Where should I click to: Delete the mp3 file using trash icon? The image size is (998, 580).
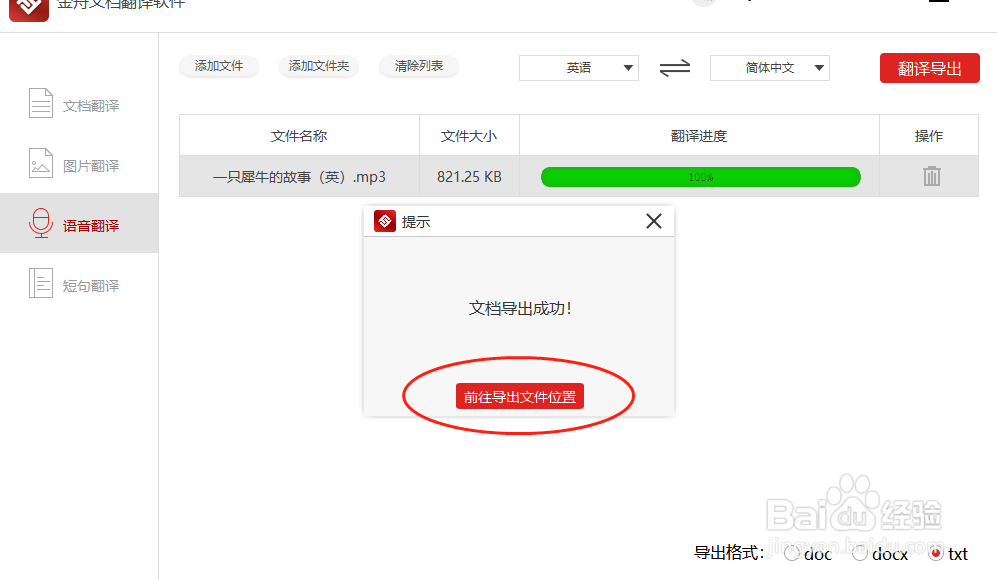coord(930,176)
